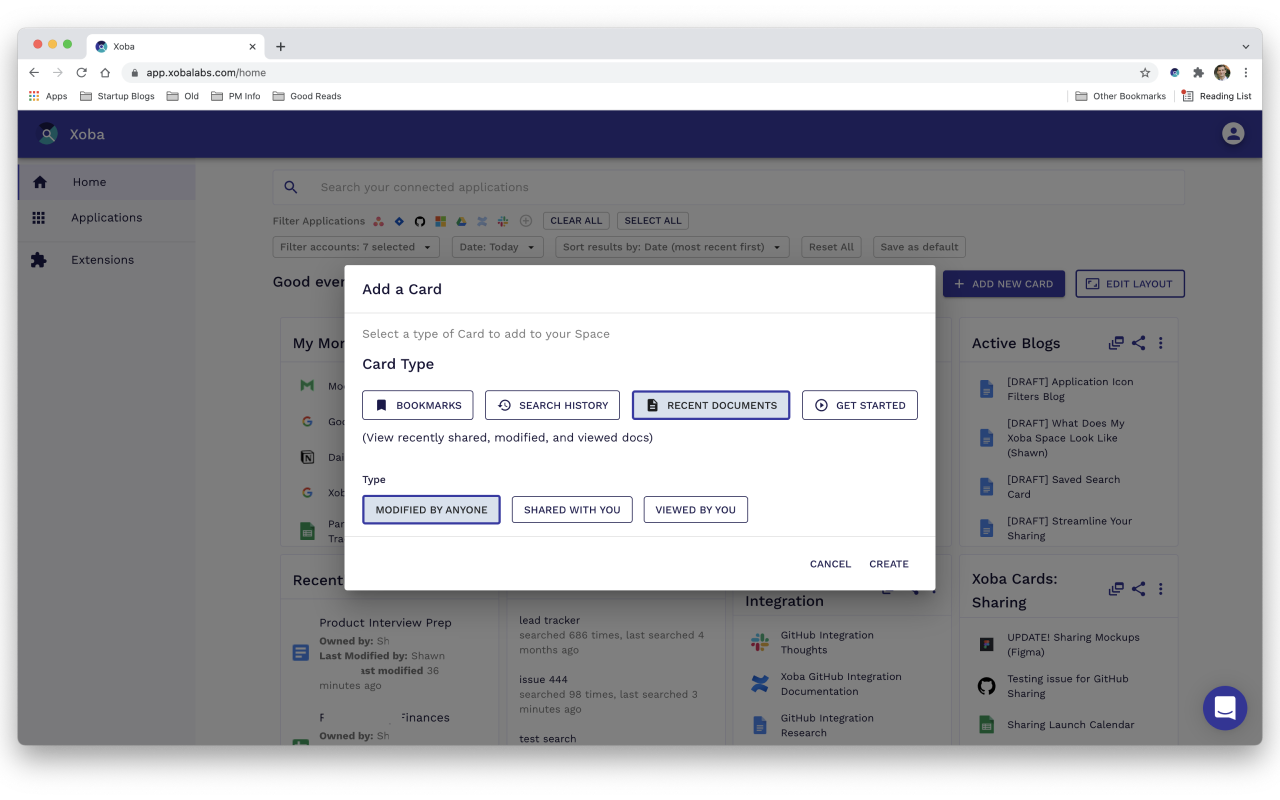Click the Xoba logo in header

(48, 134)
